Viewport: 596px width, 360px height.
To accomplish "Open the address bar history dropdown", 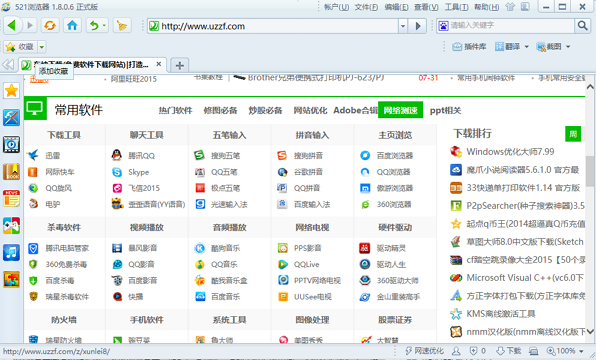I will click(x=403, y=26).
